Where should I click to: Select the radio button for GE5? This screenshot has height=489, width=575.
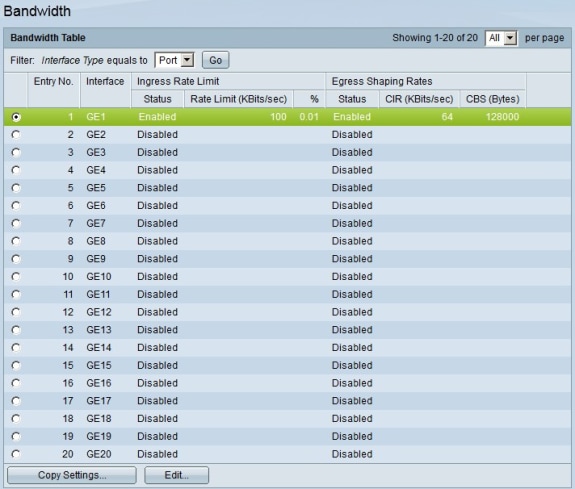pos(16,188)
